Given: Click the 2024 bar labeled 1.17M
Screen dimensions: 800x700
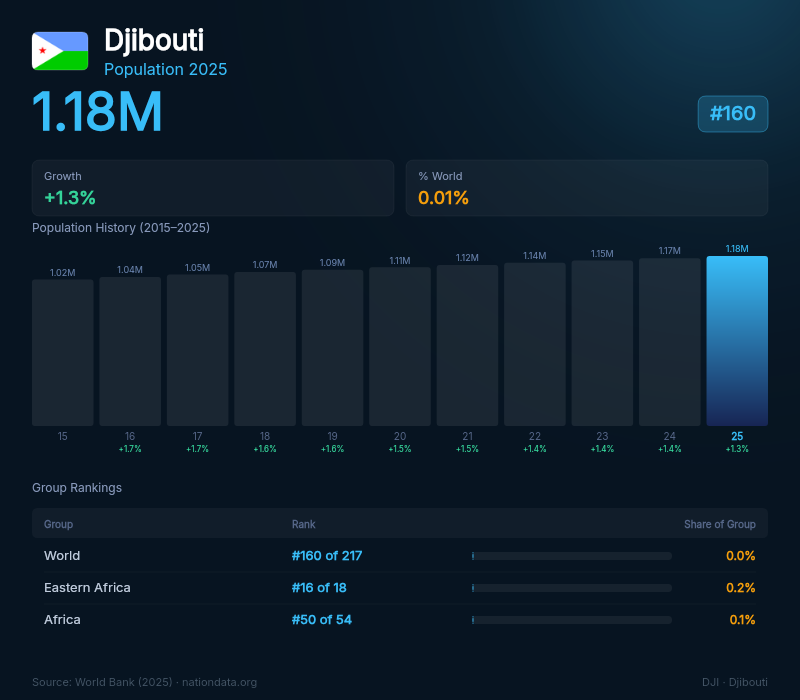Looking at the screenshot, I should tap(669, 342).
